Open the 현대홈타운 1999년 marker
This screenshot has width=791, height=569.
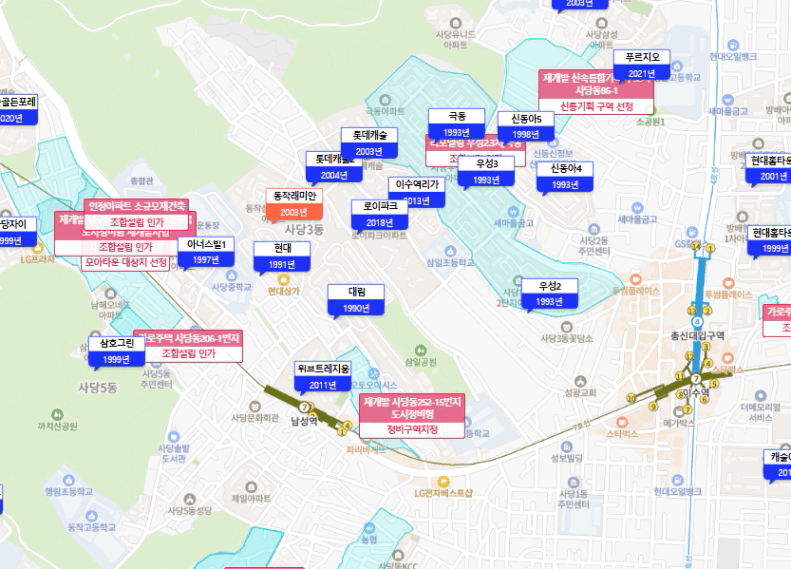(769, 241)
